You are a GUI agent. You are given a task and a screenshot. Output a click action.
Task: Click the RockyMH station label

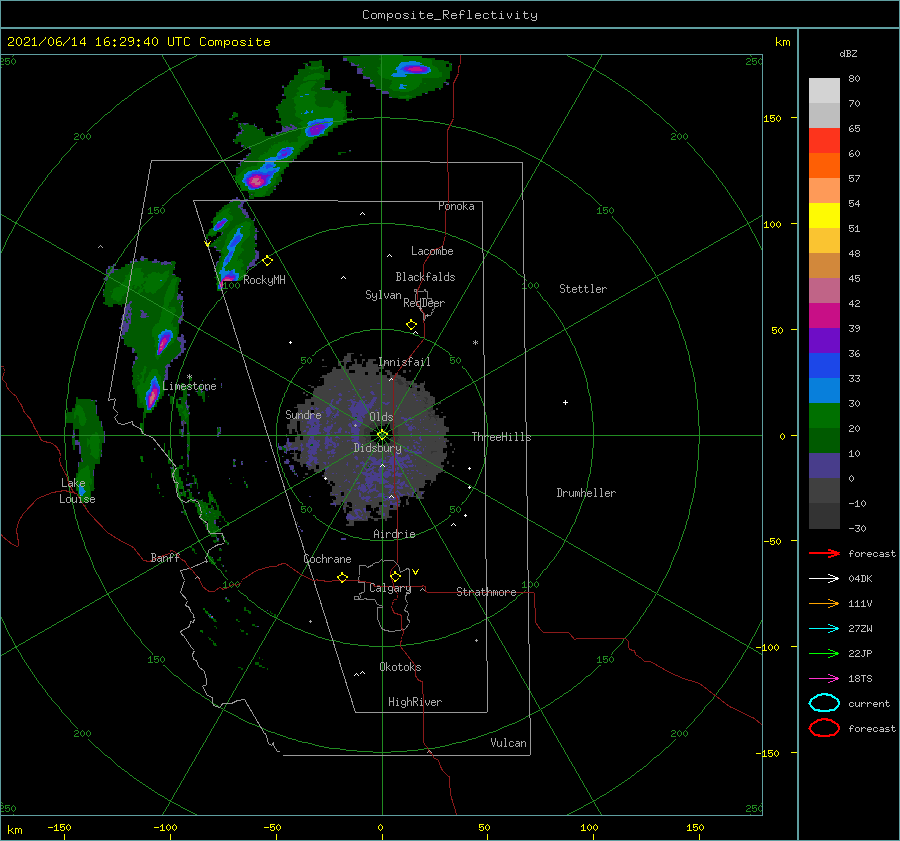click(x=264, y=280)
